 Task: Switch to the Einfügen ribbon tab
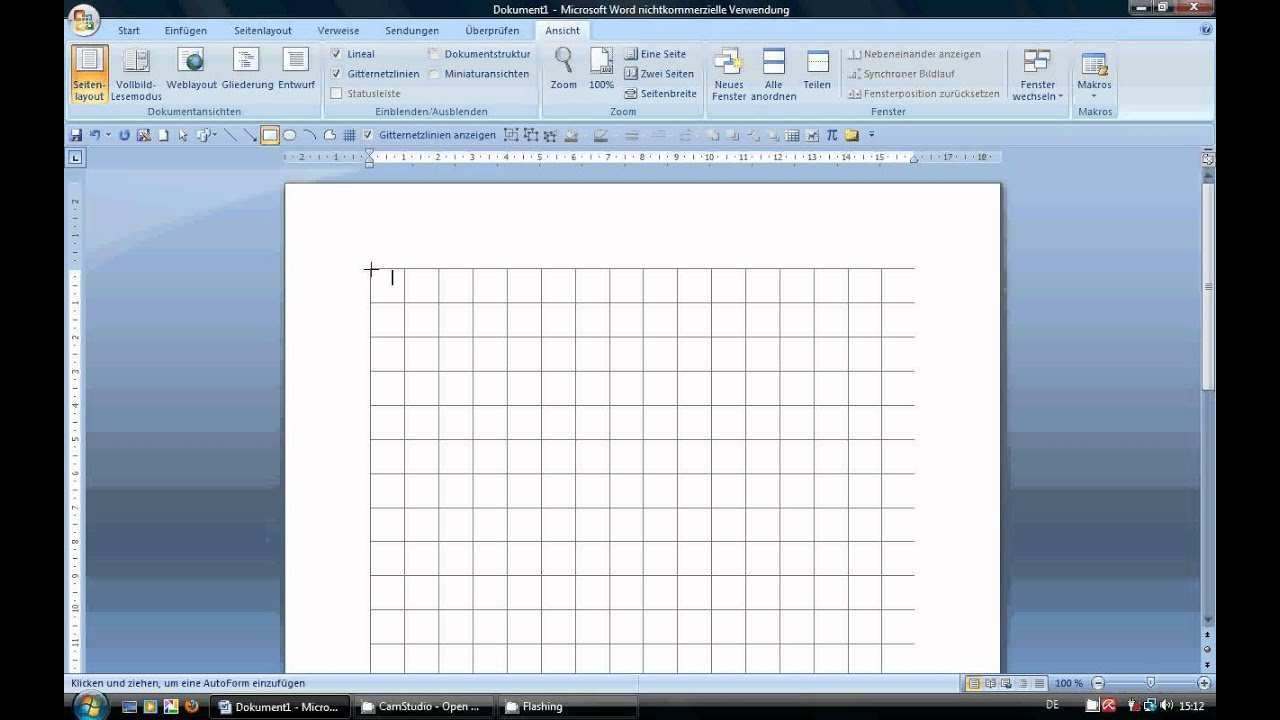(x=186, y=31)
